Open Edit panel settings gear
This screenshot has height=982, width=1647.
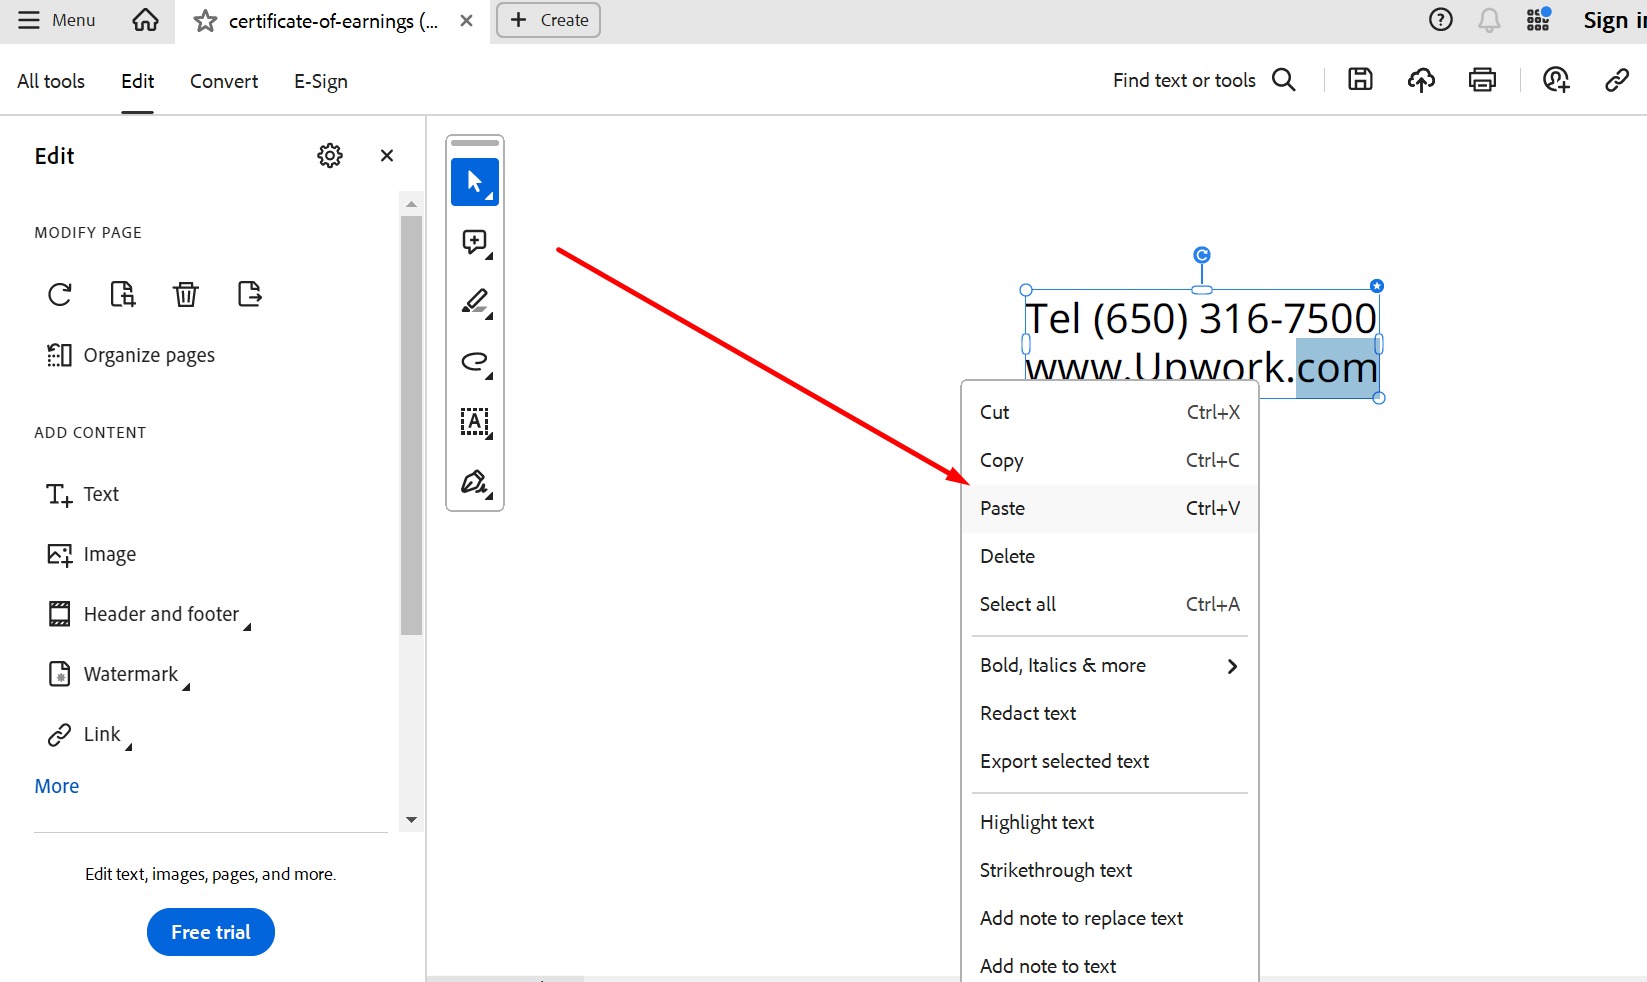330,155
